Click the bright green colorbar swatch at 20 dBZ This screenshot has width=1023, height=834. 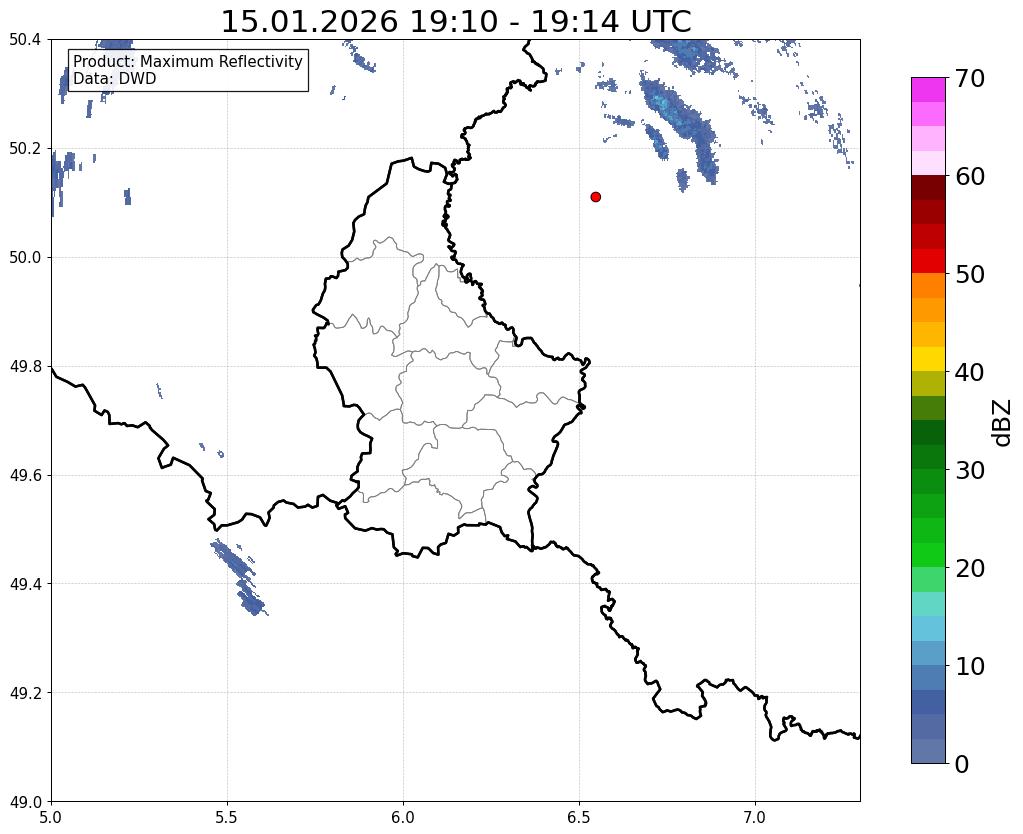tap(928, 555)
